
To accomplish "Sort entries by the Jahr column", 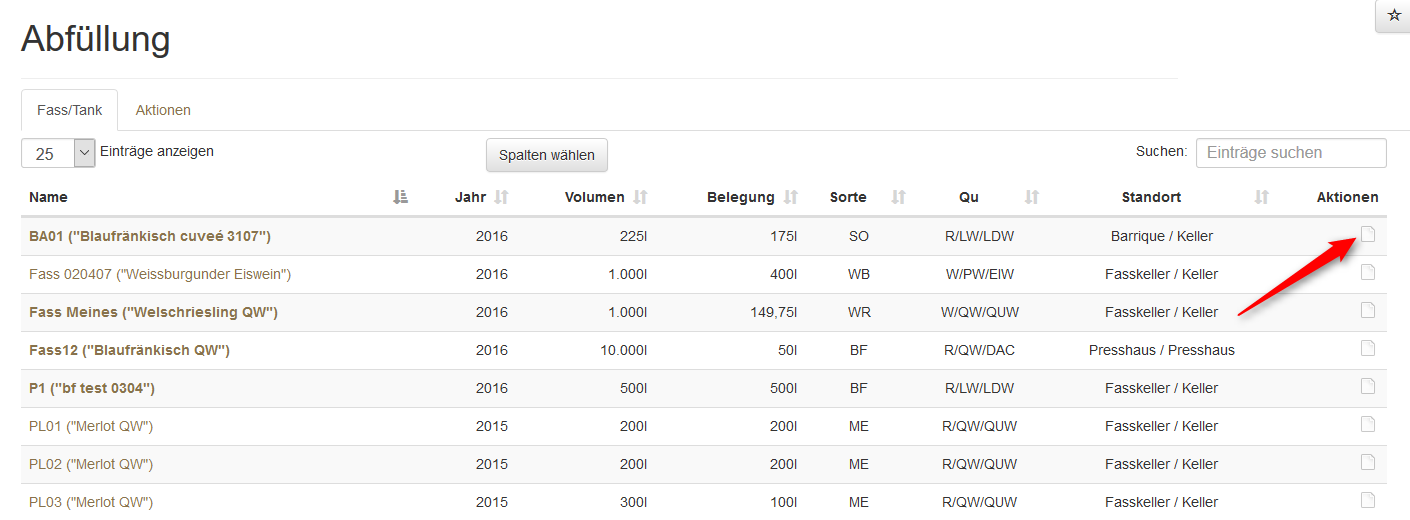I will (x=502, y=198).
